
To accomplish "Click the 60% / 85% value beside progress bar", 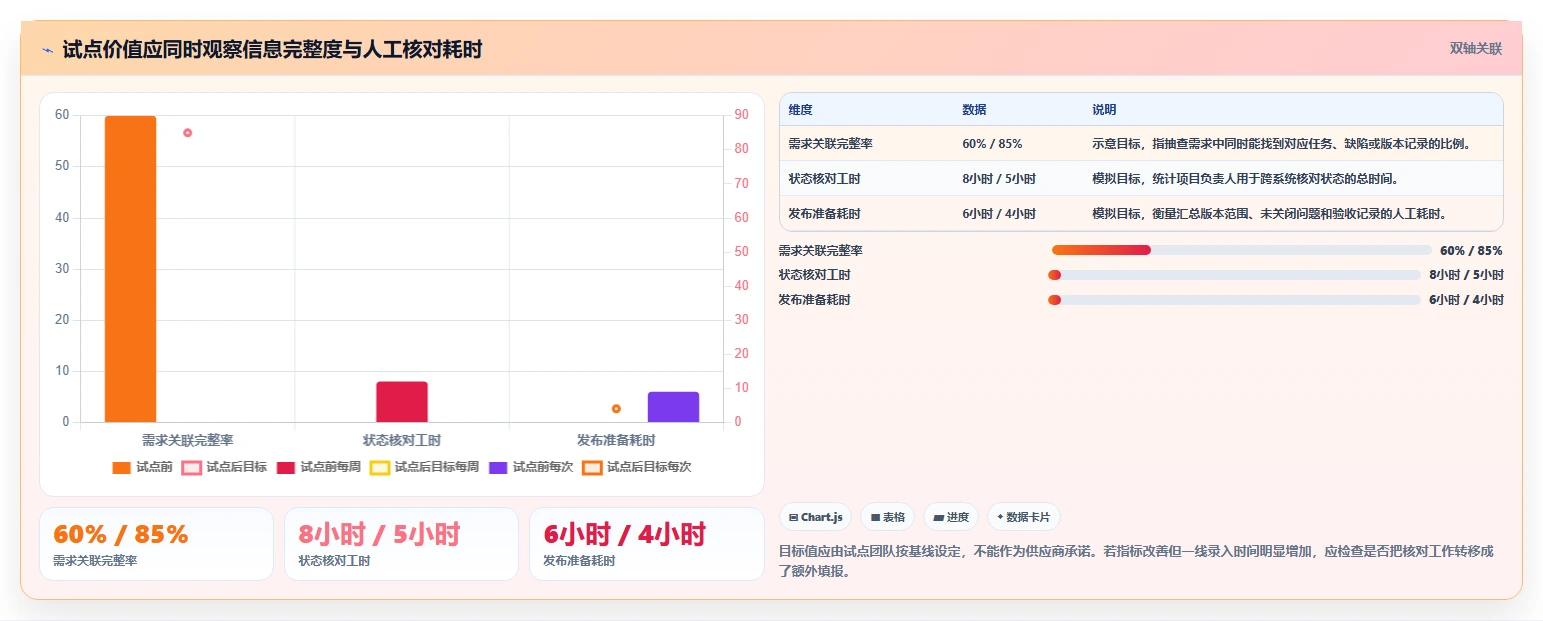I will 1471,251.
